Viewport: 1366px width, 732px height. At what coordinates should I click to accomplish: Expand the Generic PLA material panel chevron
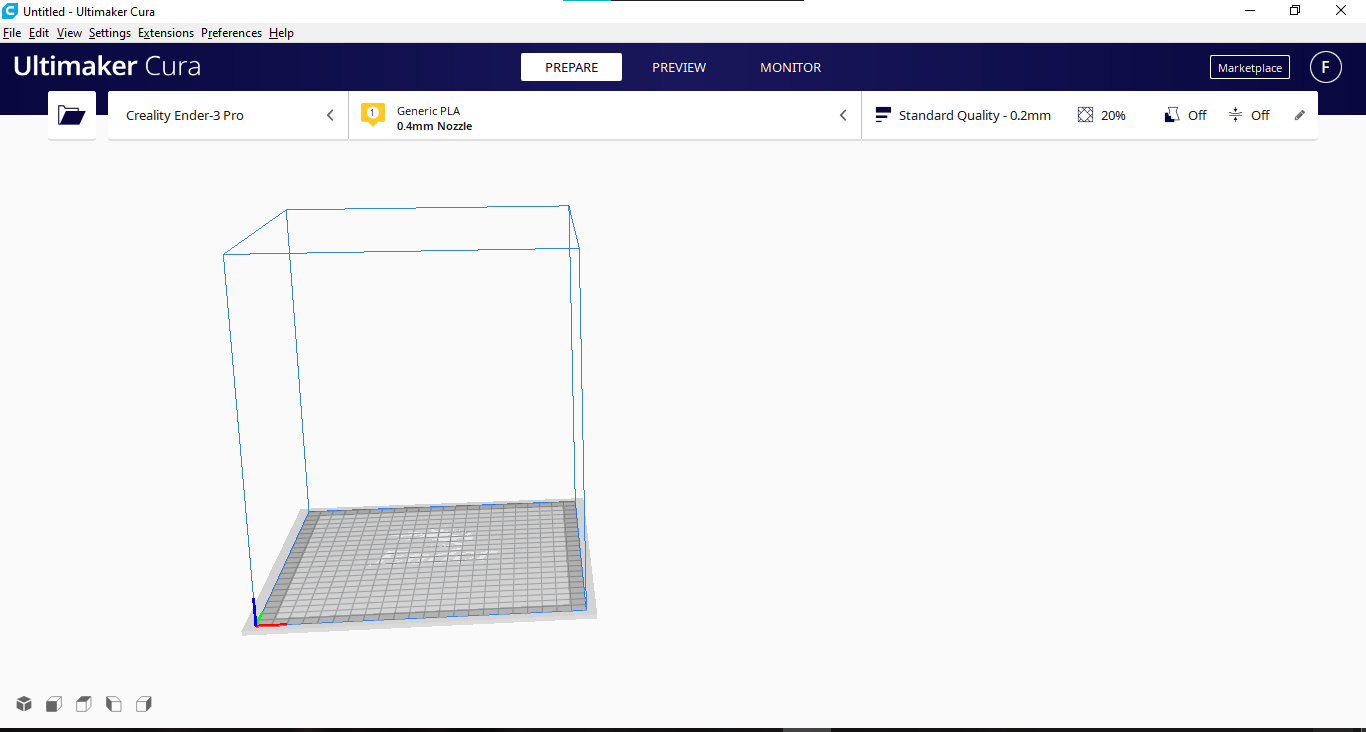click(843, 115)
